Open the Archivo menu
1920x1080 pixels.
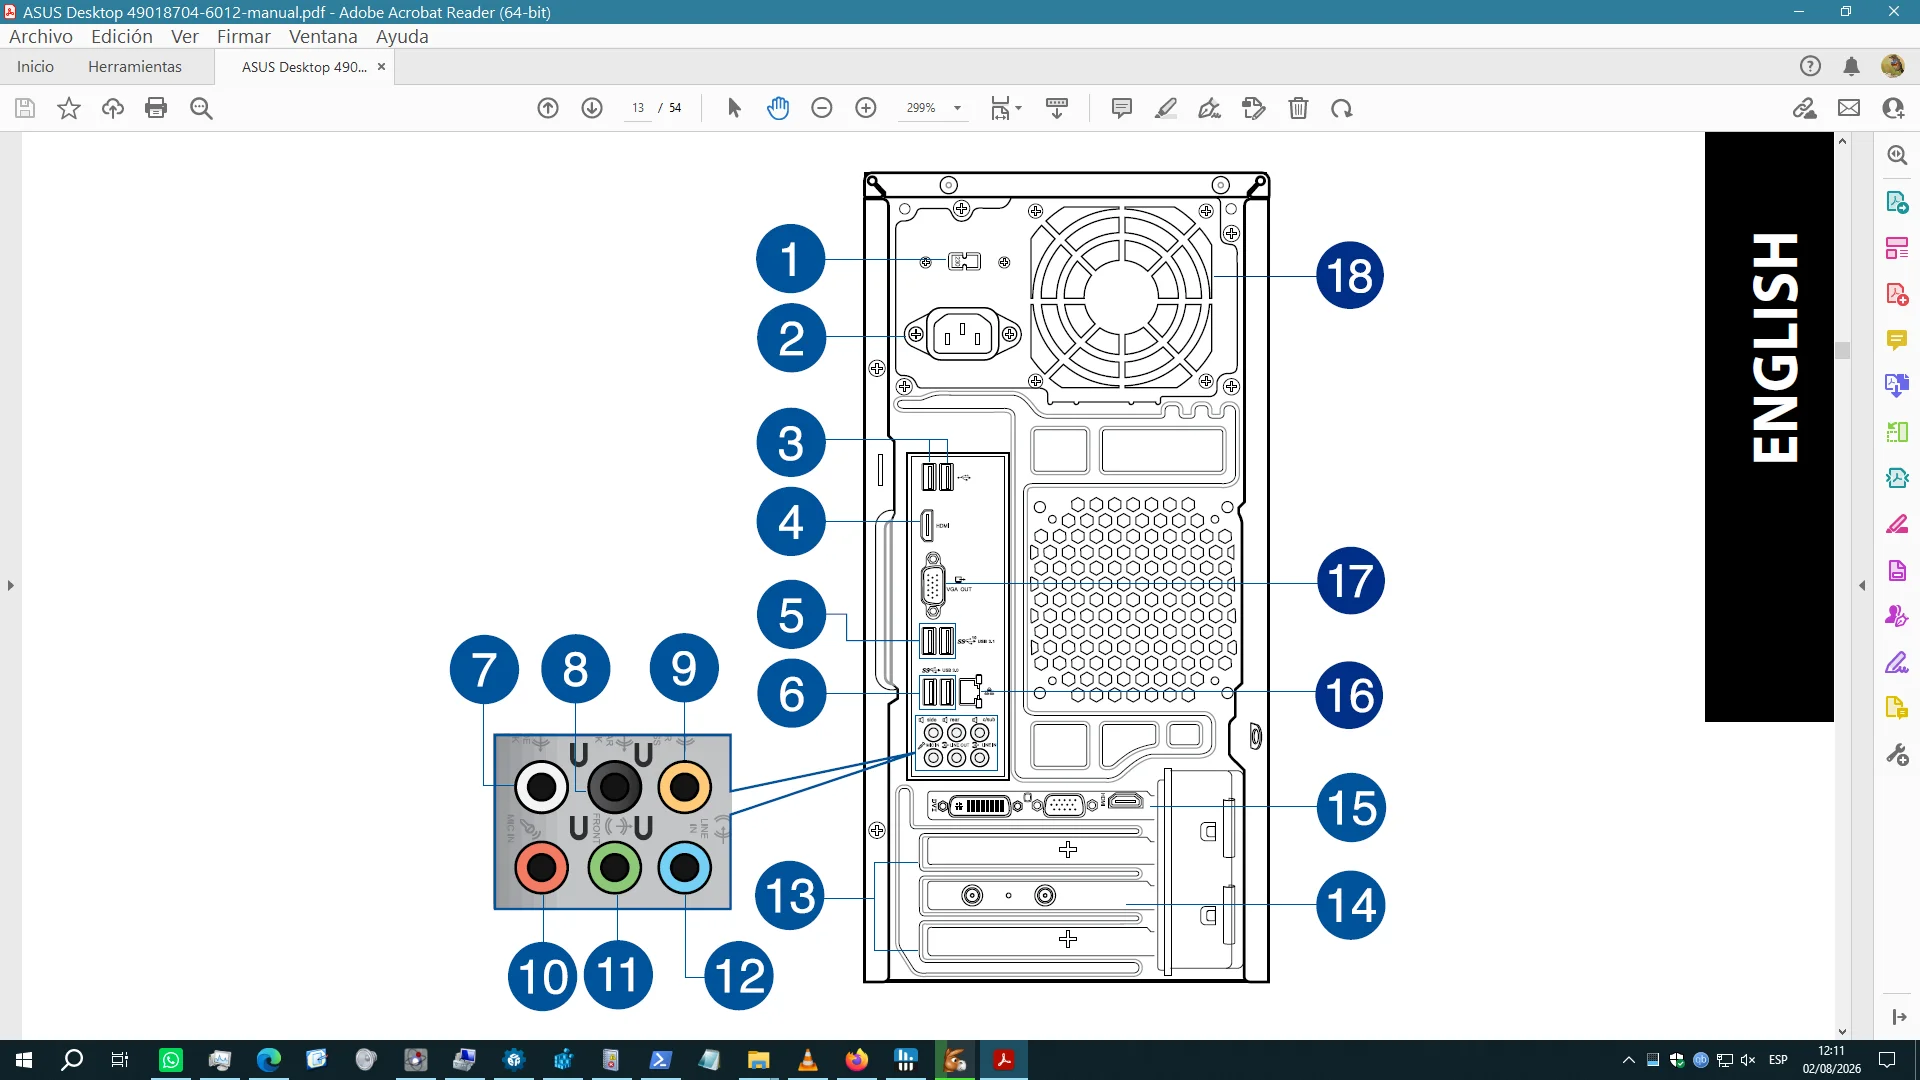pyautogui.click(x=41, y=36)
